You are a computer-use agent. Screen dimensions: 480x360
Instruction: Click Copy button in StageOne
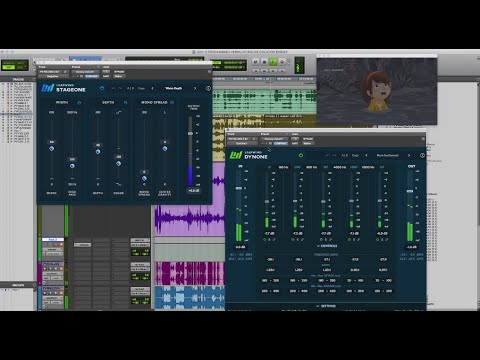(x=141, y=88)
